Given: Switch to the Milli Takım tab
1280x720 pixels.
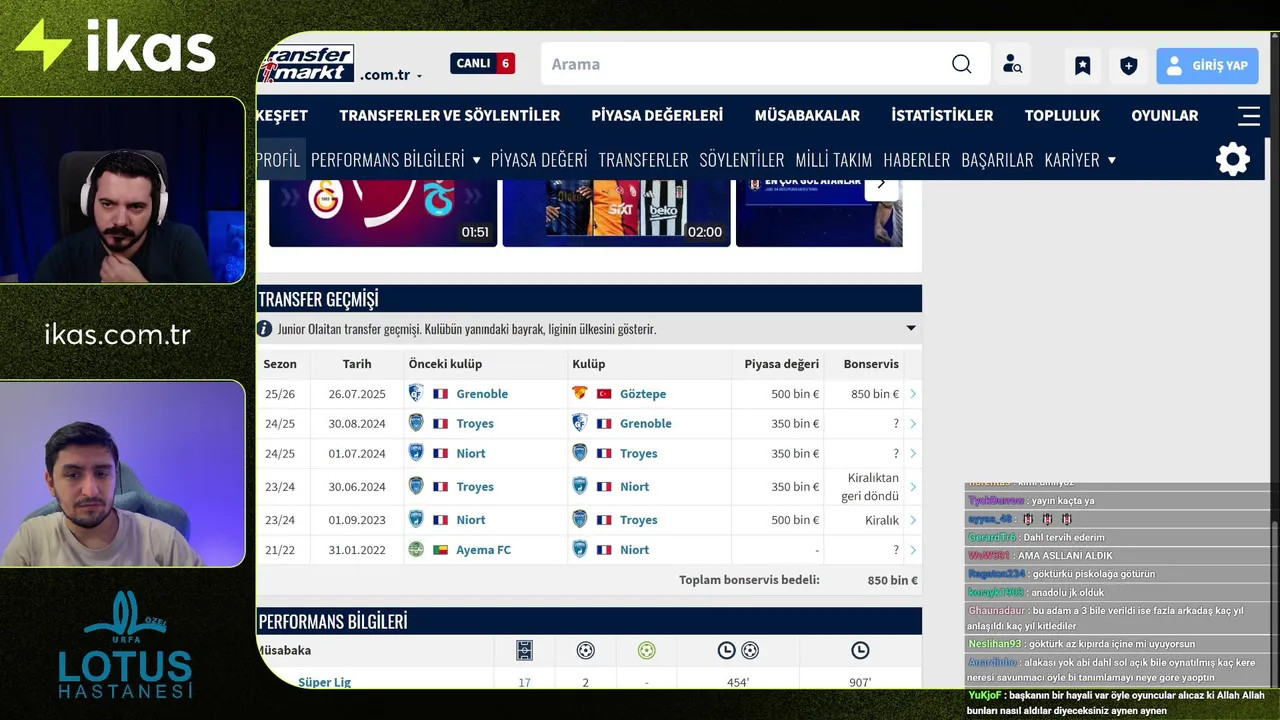Looking at the screenshot, I should [x=834, y=160].
